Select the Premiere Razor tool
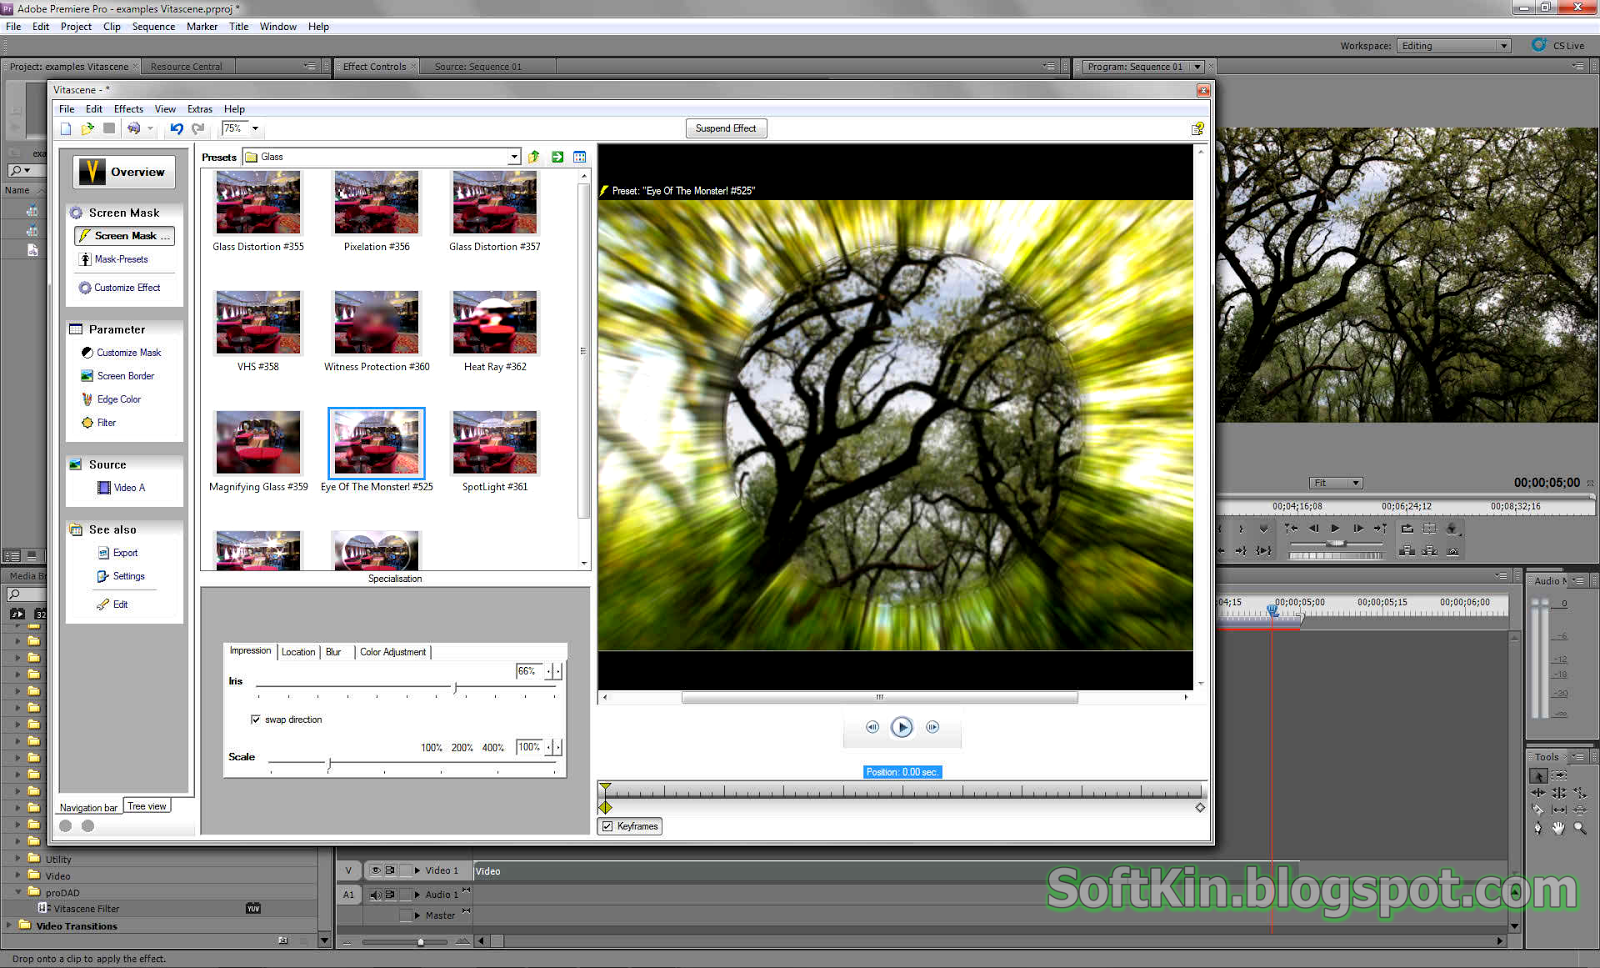 click(x=1538, y=810)
